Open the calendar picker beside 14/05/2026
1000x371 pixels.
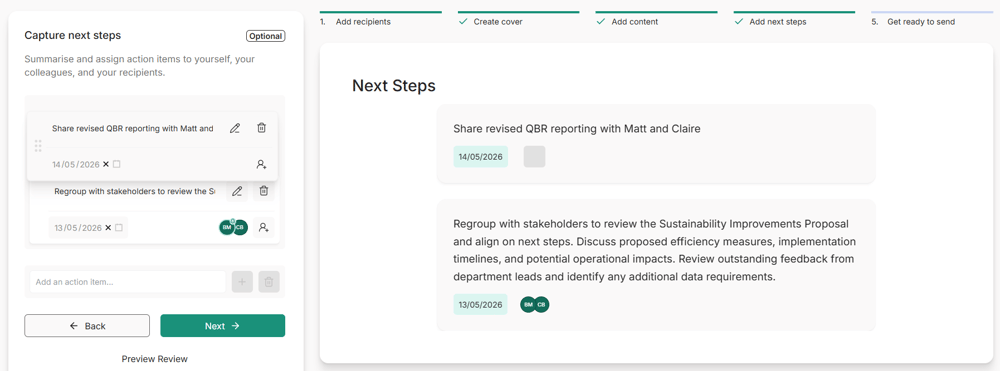pos(117,164)
